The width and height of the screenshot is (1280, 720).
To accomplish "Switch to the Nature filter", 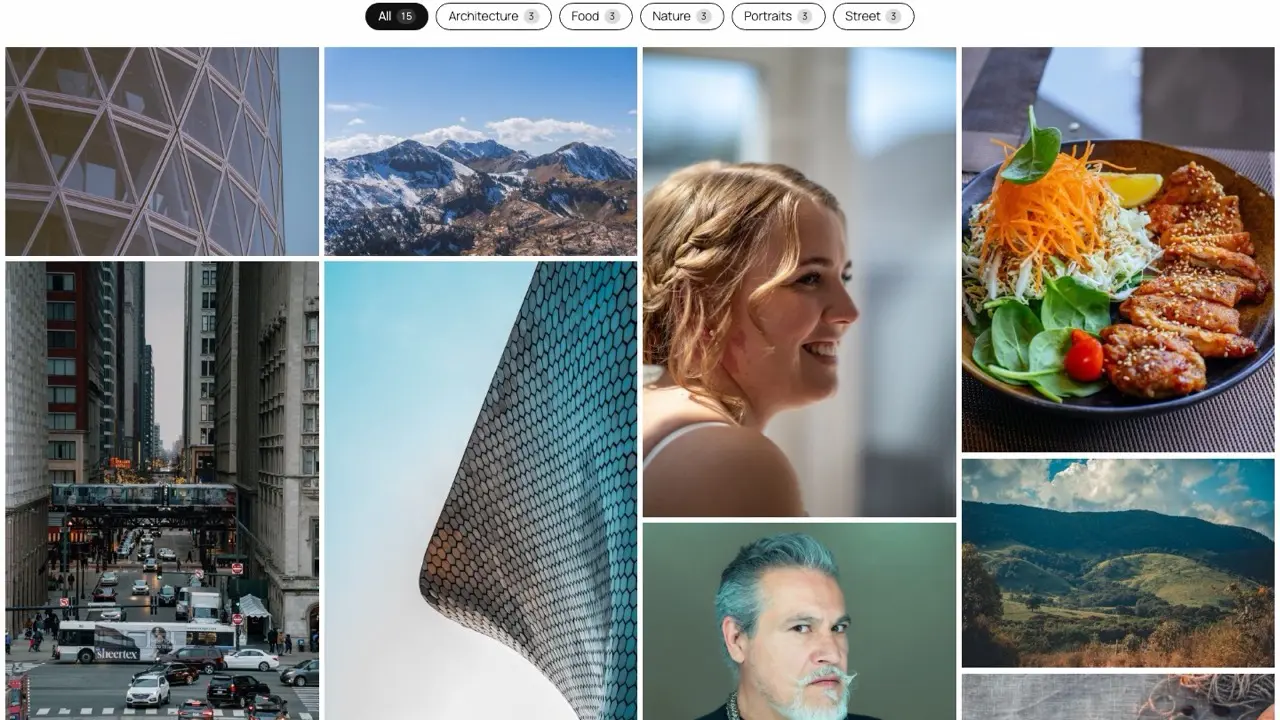I will (x=681, y=16).
